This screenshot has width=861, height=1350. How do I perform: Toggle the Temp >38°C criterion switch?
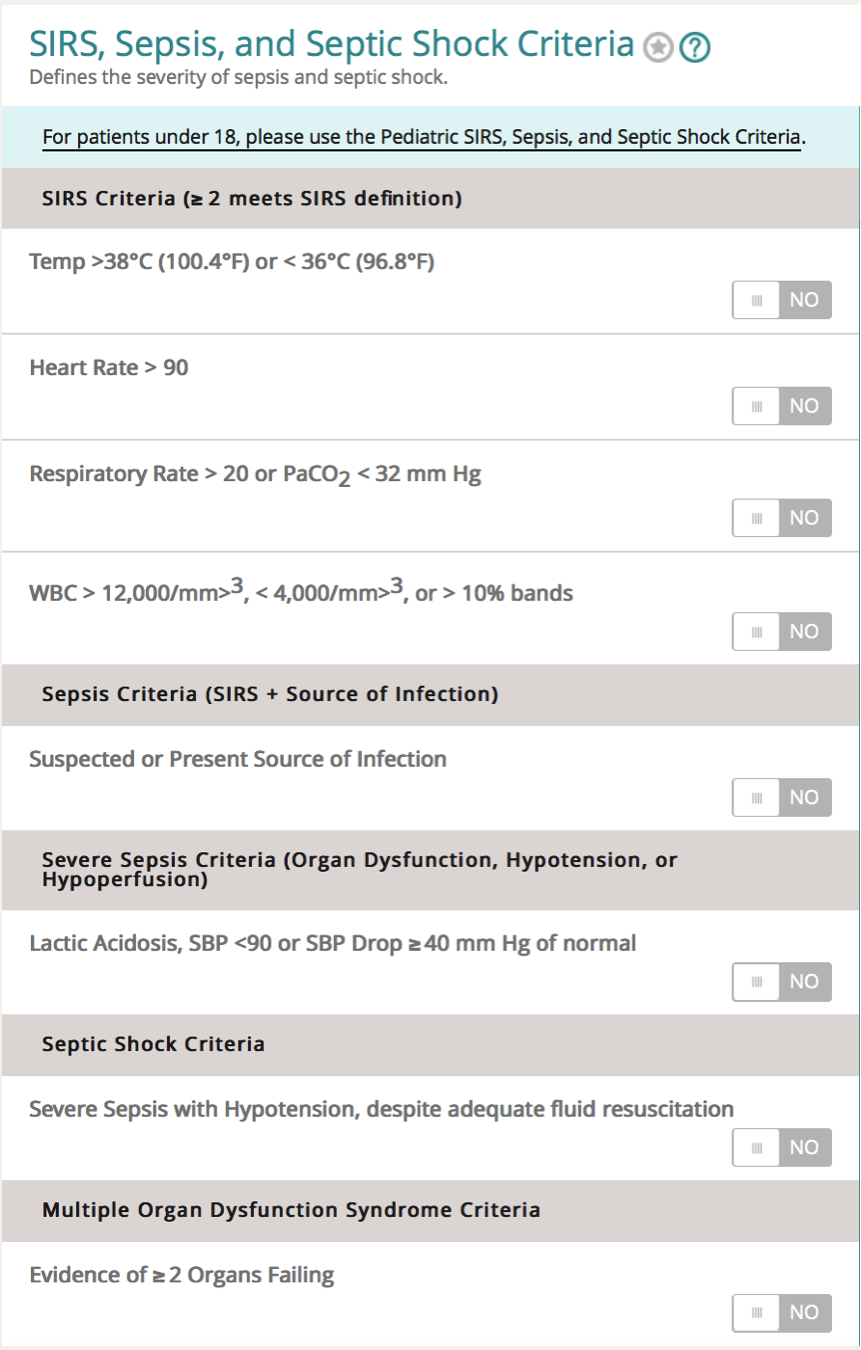click(782, 300)
